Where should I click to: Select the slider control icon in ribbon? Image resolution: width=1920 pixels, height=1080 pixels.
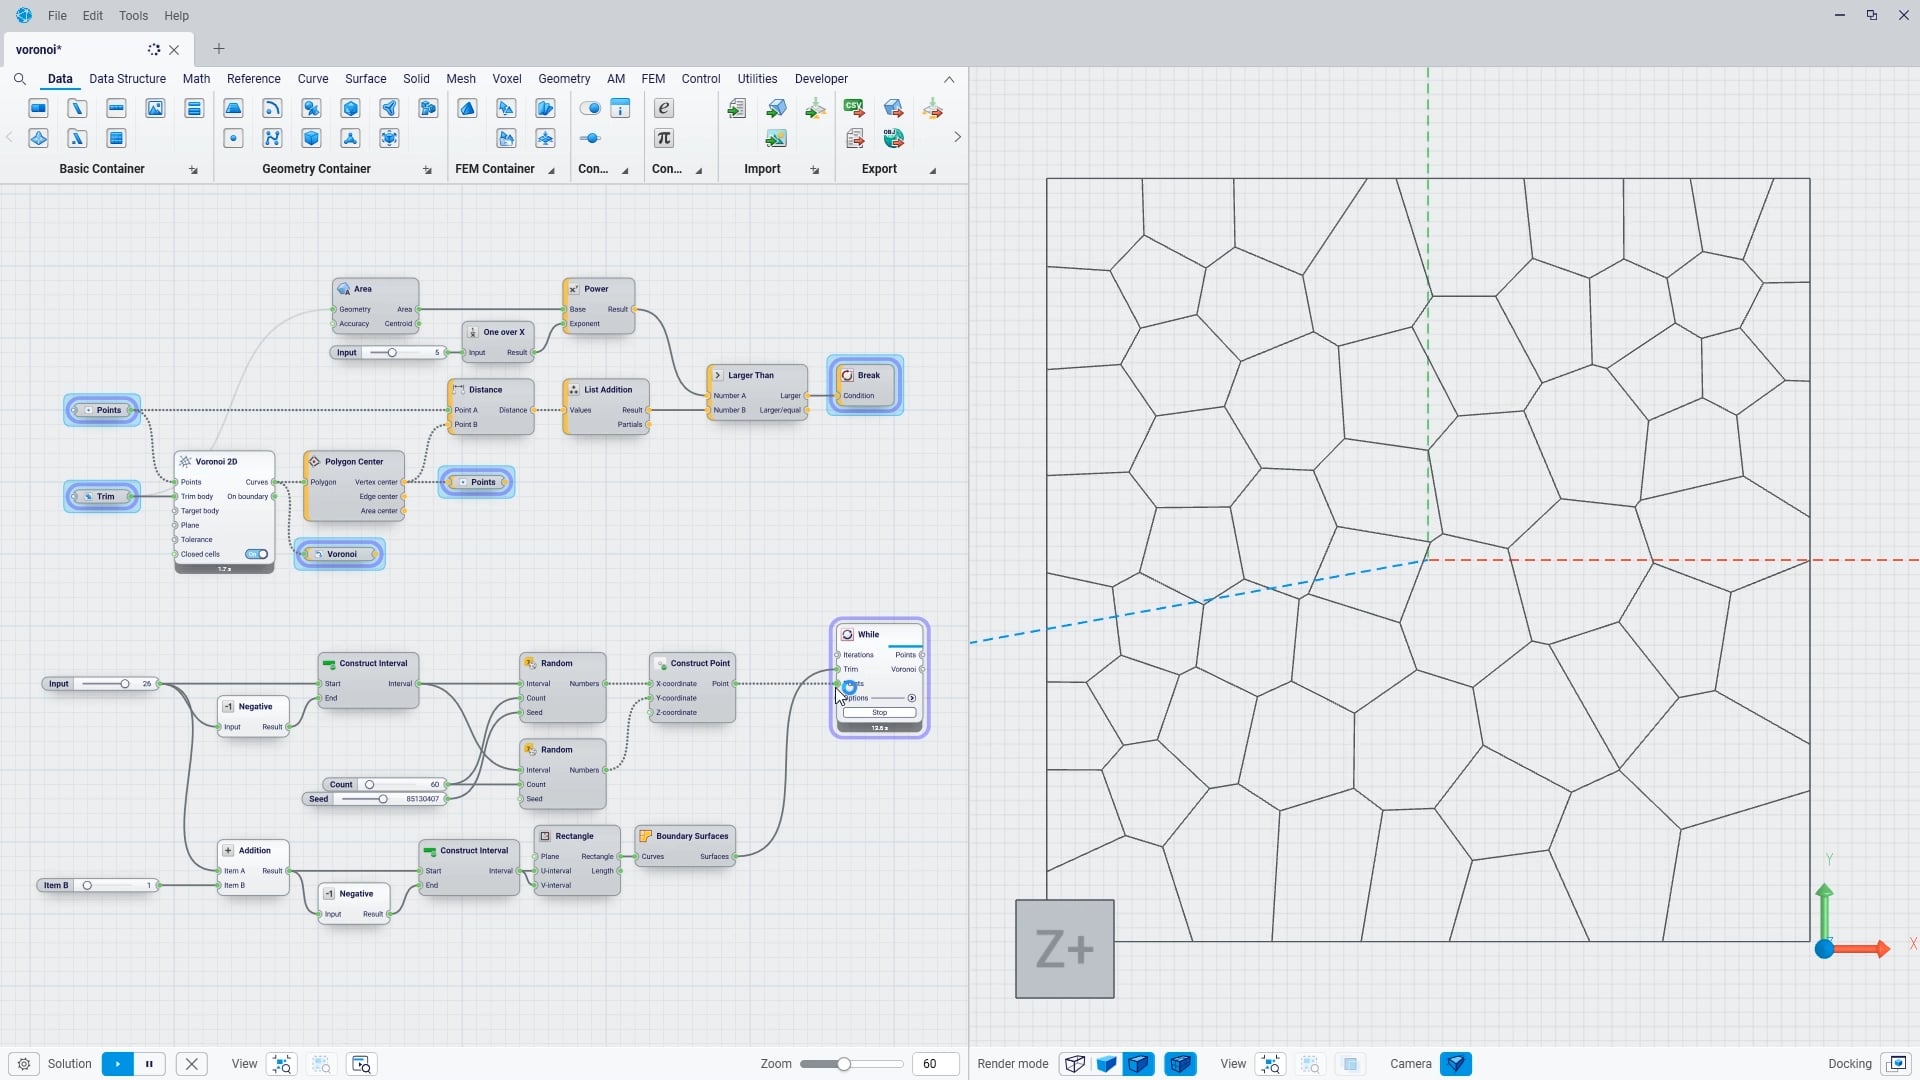coord(590,138)
